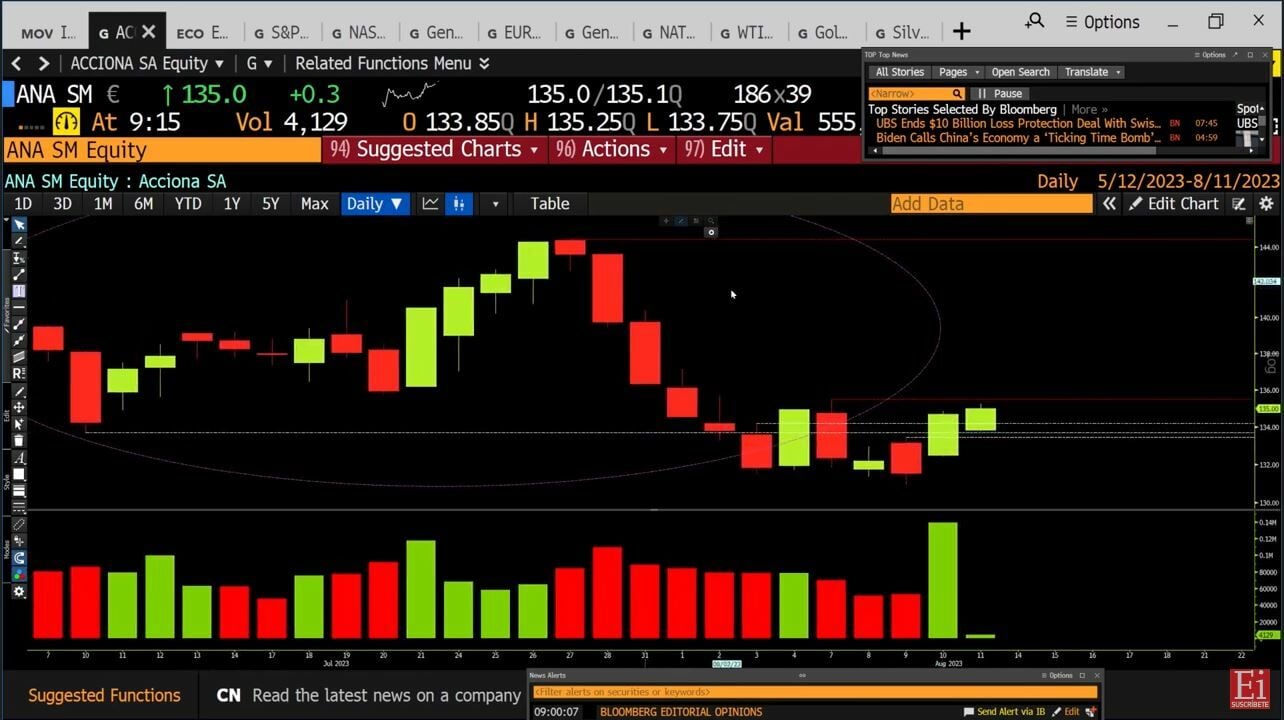This screenshot has width=1284, height=720.
Task: Switch to the S&P chart tab
Action: tap(281, 33)
